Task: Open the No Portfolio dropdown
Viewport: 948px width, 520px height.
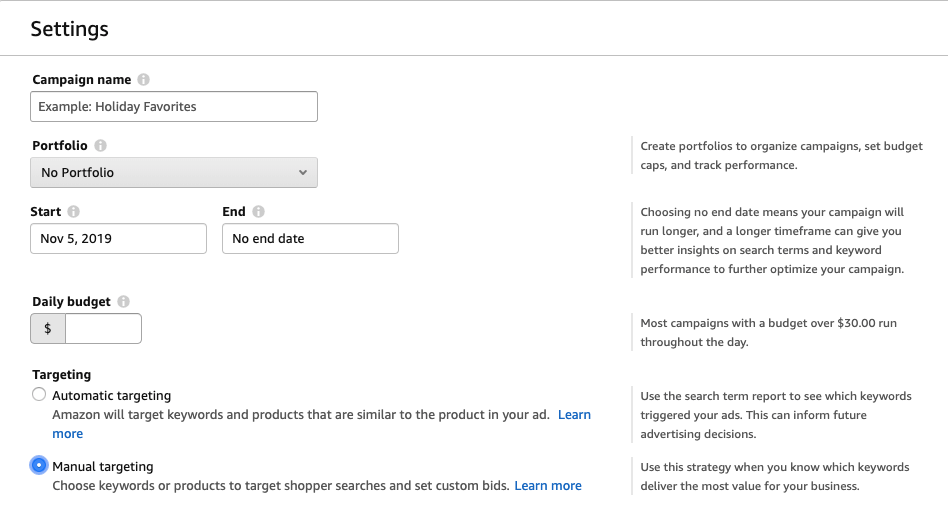Action: pos(173,173)
